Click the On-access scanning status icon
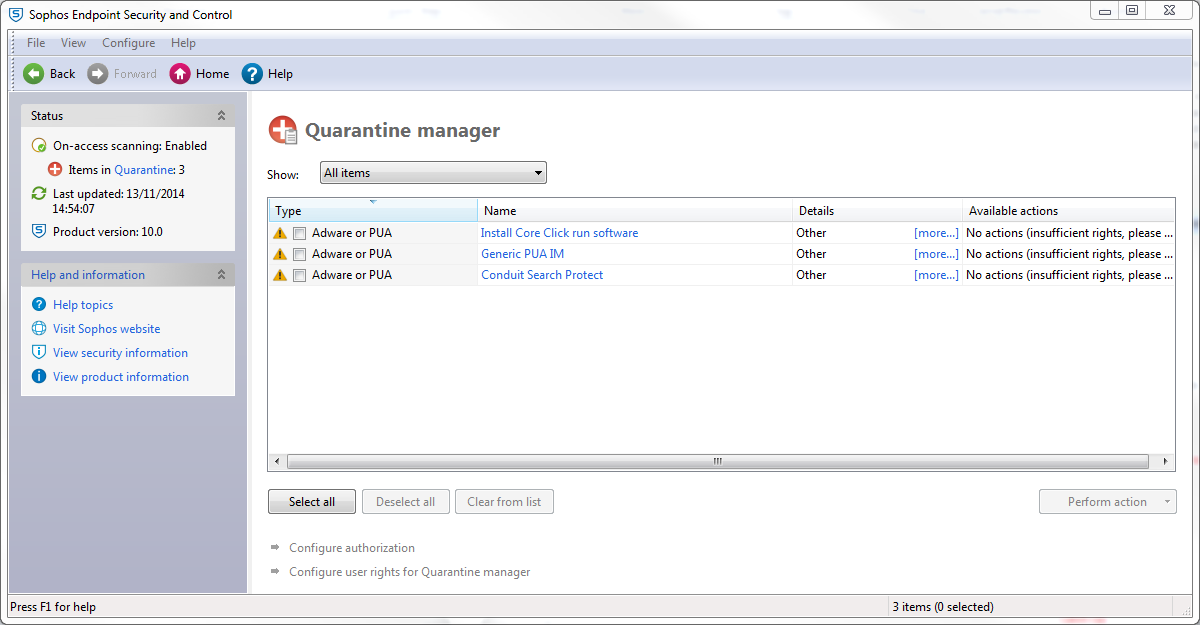Screen dimensions: 1200x625 [x=39, y=145]
